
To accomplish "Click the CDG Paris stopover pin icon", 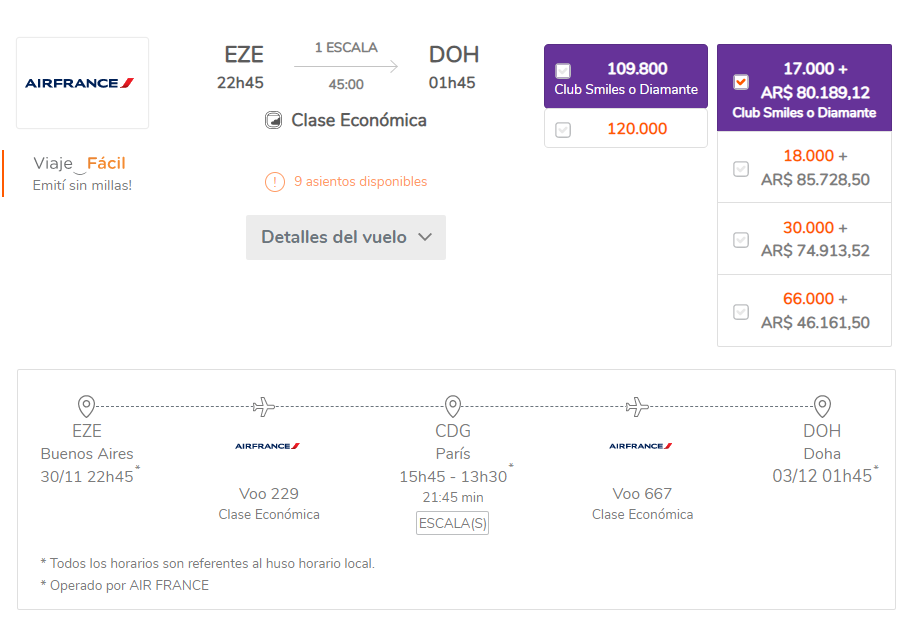I will [x=453, y=406].
